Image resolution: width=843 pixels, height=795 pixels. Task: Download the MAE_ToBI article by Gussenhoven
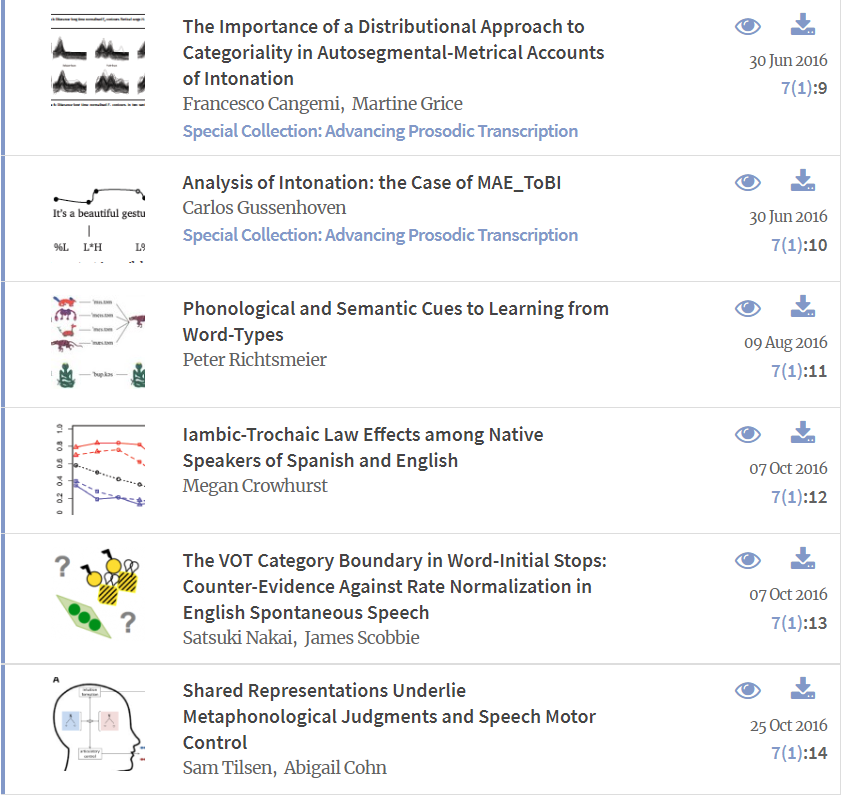(803, 181)
